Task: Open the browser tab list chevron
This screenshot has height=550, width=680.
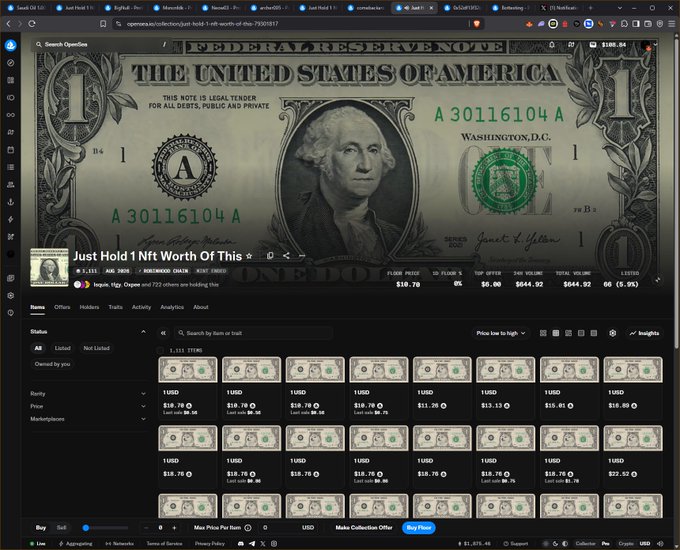Action: point(620,8)
